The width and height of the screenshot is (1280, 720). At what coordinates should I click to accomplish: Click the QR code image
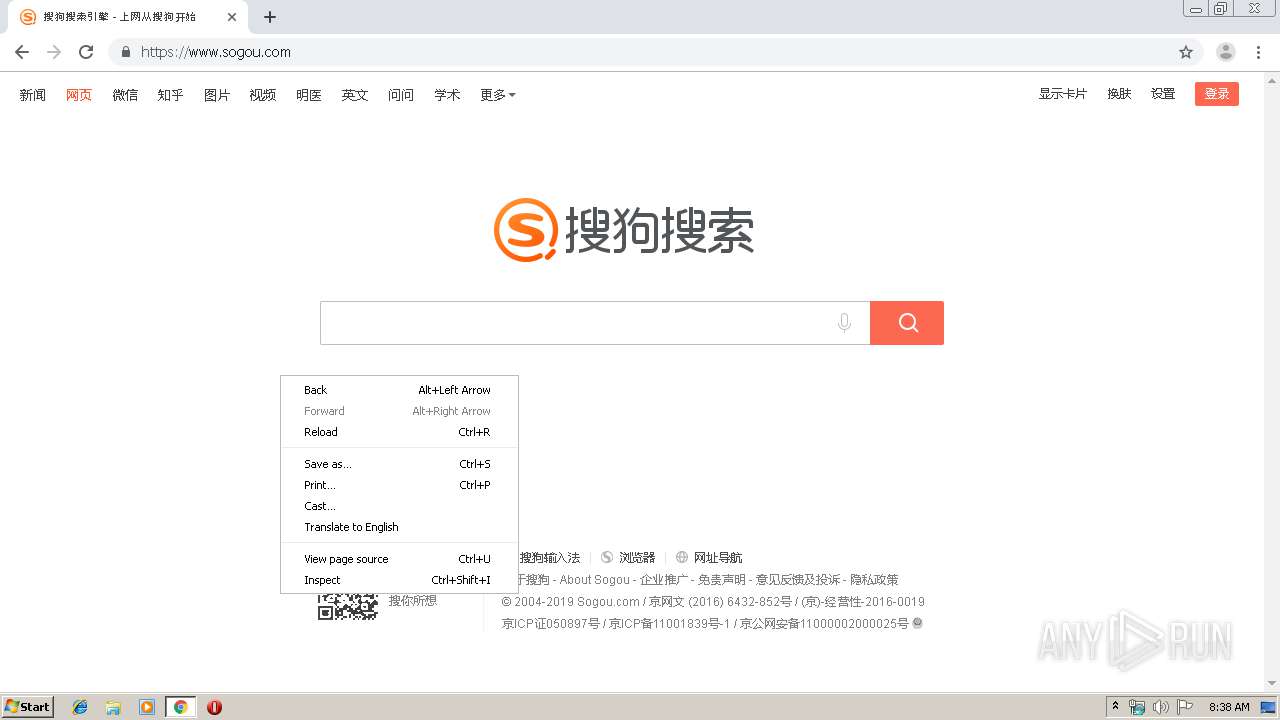(x=347, y=606)
